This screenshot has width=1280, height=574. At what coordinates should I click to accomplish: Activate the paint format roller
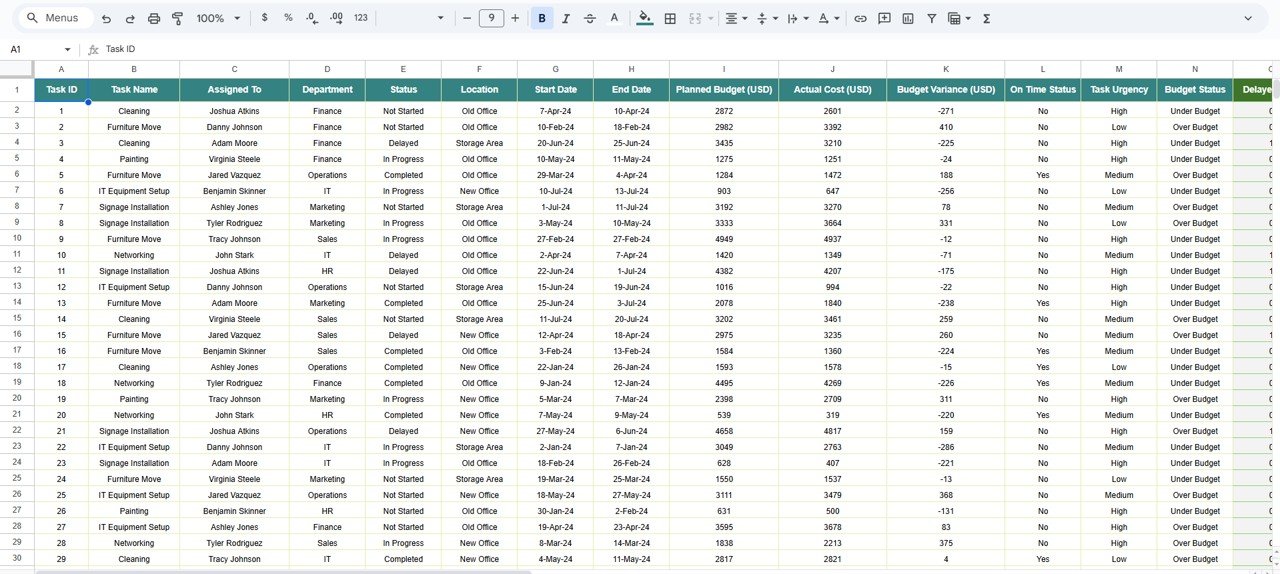click(x=178, y=18)
